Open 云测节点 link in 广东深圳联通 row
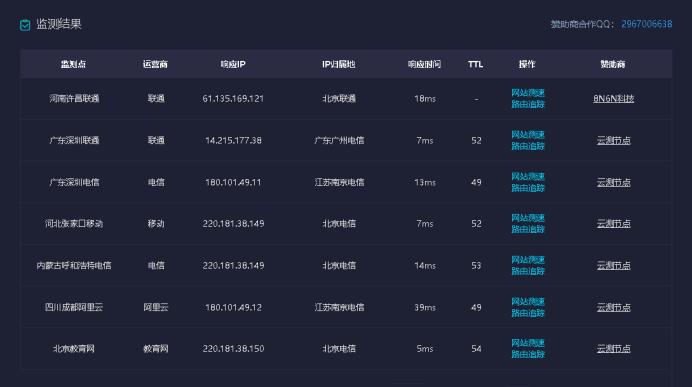 613,140
